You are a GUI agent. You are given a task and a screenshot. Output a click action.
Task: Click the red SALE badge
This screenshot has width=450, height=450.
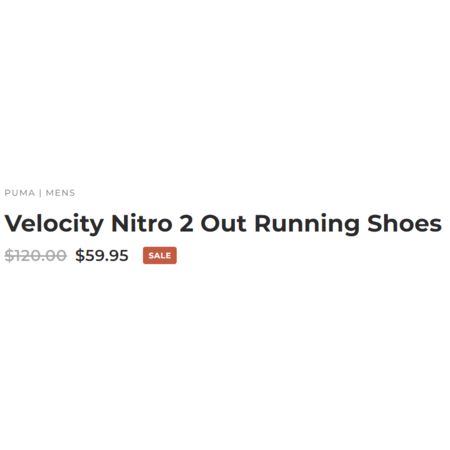coord(160,255)
